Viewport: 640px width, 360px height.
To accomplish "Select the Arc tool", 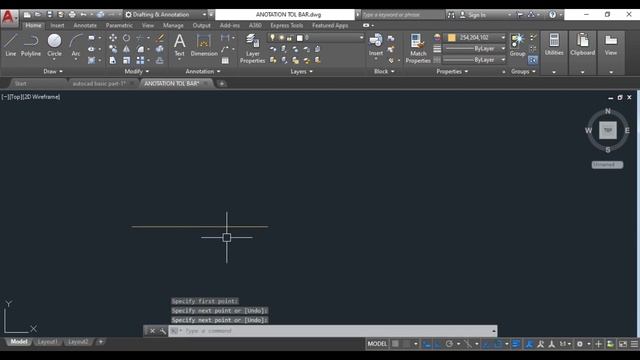I will [x=76, y=45].
